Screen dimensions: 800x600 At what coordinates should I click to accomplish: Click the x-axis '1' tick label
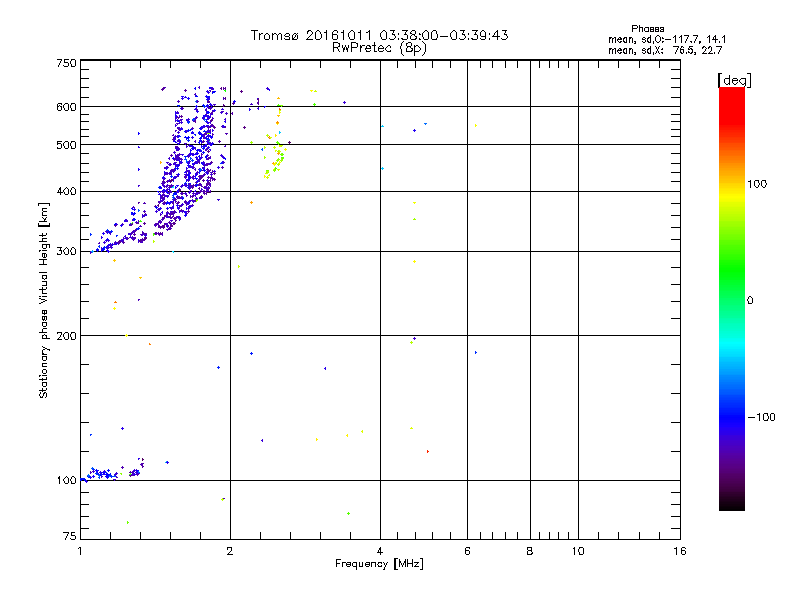[x=80, y=551]
